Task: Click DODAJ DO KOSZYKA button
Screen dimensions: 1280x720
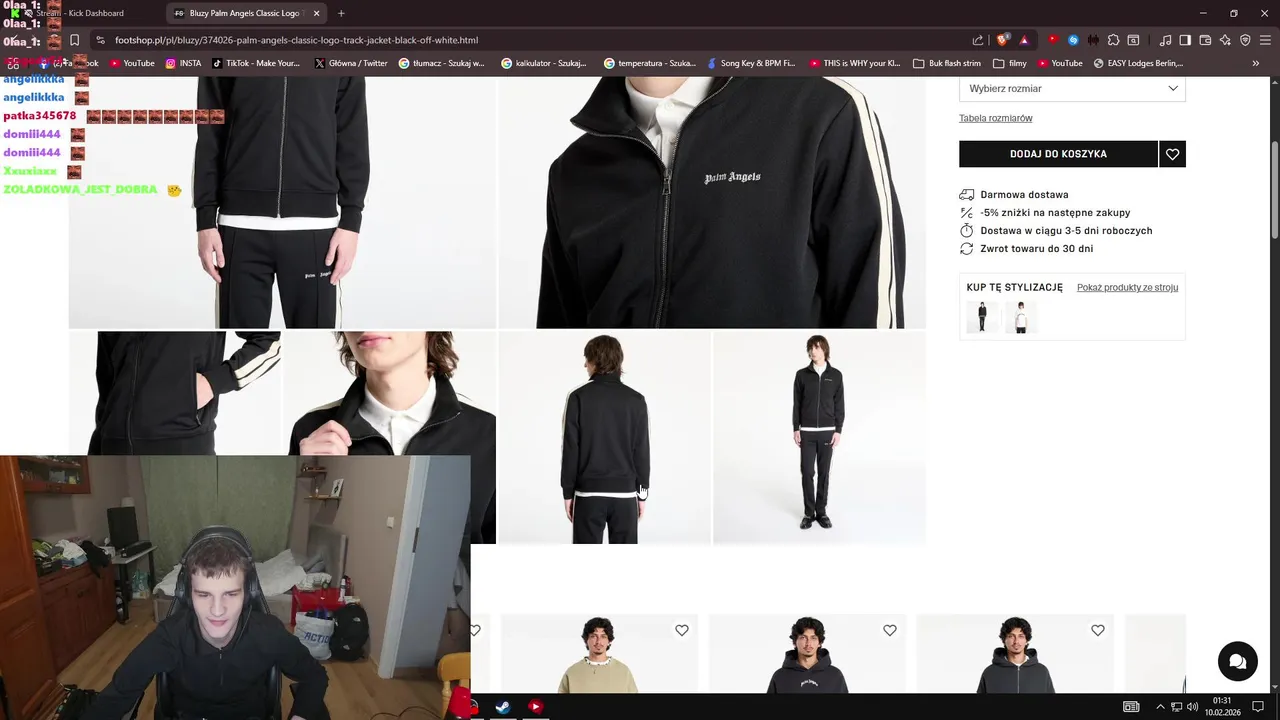Action: [x=1058, y=154]
